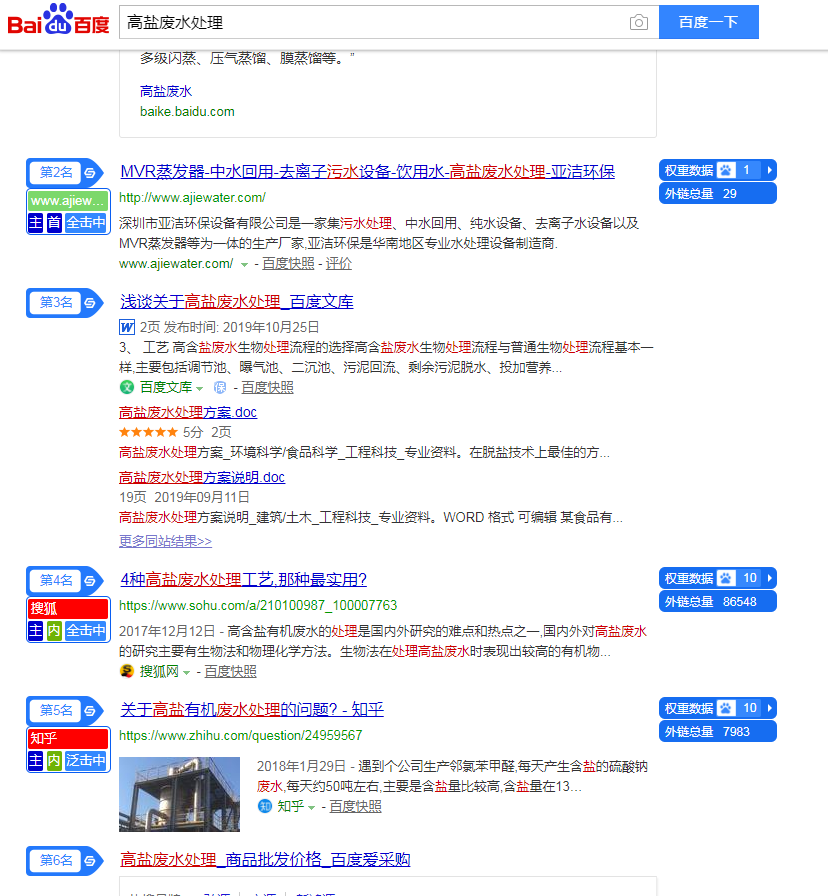This screenshot has width=828, height=896.
Task: Open the 知乎 result thumbnail image
Action: click(x=179, y=794)
